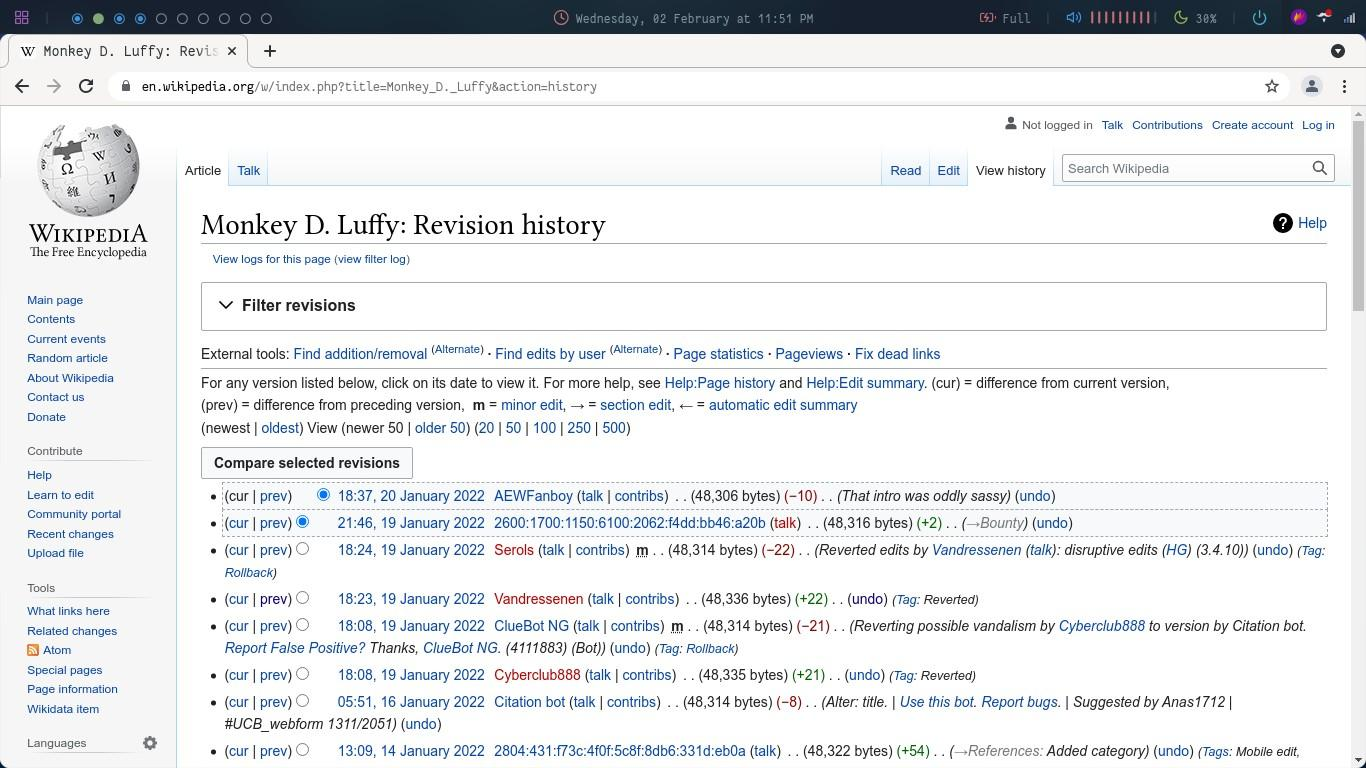Open language settings gear icon
The width and height of the screenshot is (1366, 768).
[x=150, y=743]
